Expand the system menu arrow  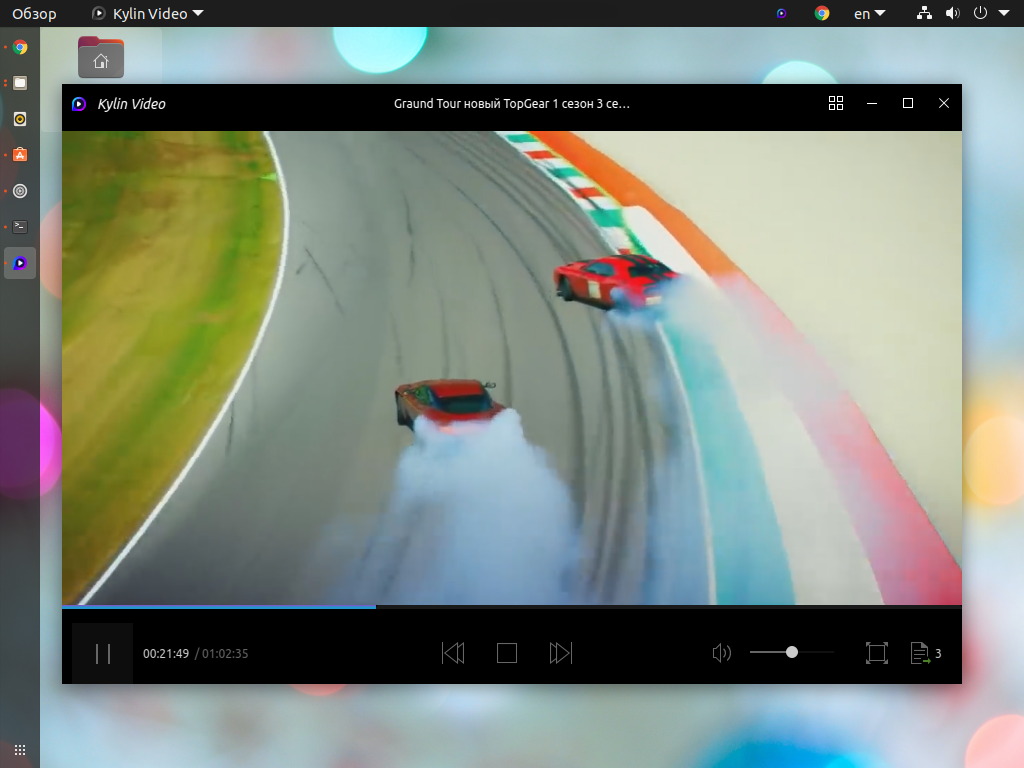[x=1004, y=13]
